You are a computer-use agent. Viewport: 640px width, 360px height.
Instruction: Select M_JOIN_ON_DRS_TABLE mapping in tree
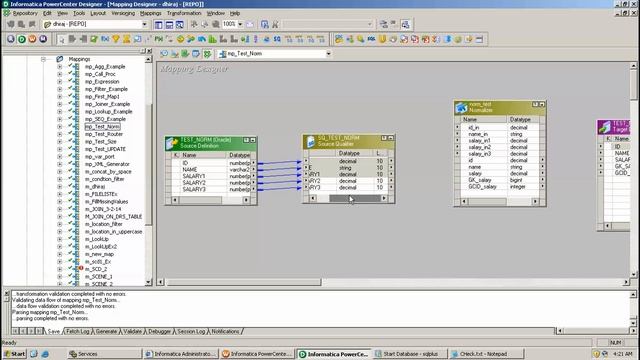pos(113,217)
